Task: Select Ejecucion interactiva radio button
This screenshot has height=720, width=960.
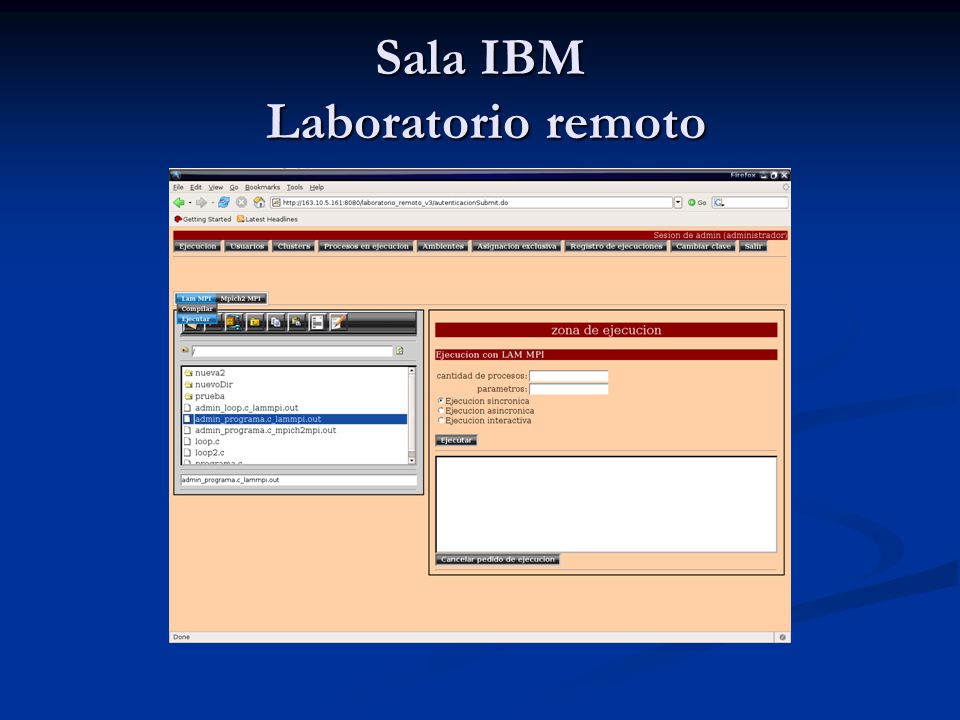Action: click(441, 420)
